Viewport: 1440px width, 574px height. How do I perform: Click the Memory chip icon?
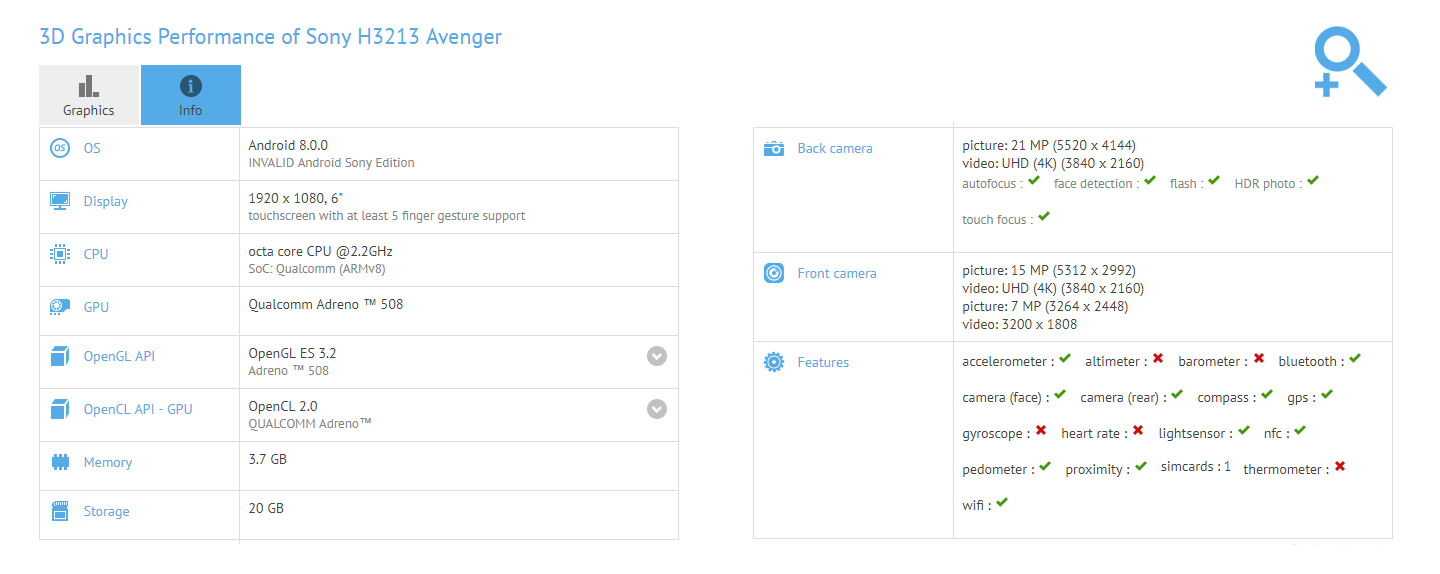click(60, 462)
